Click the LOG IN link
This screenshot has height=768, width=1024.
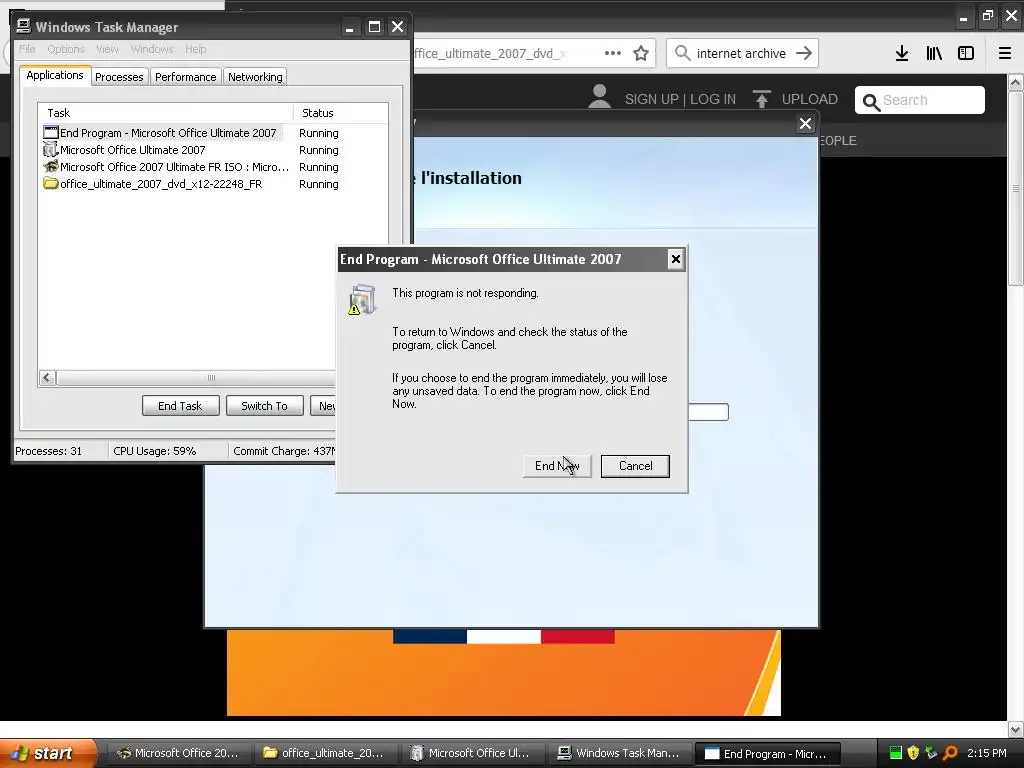(x=713, y=99)
